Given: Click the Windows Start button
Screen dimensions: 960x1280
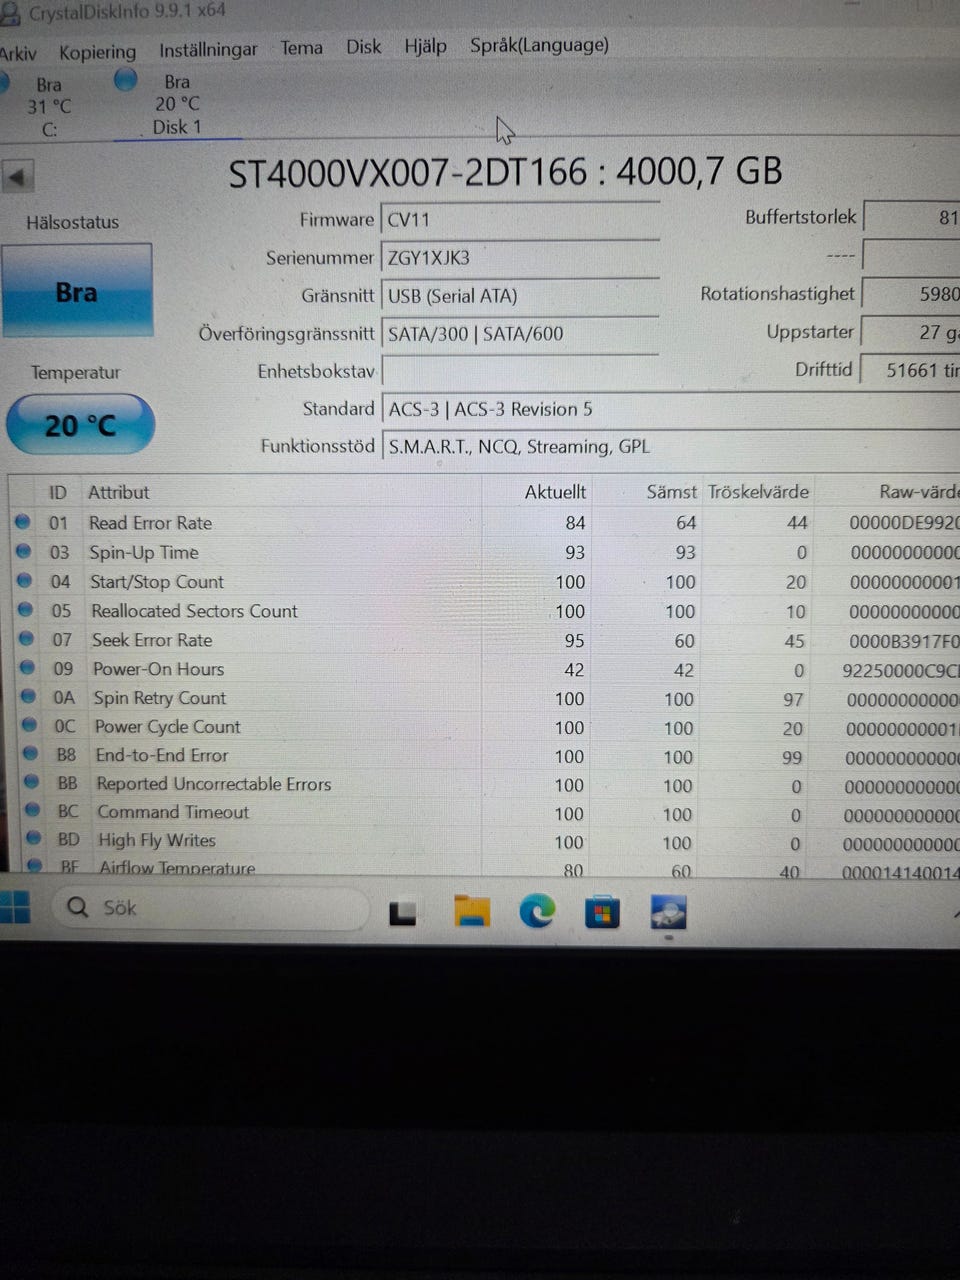Looking at the screenshot, I should [14, 909].
